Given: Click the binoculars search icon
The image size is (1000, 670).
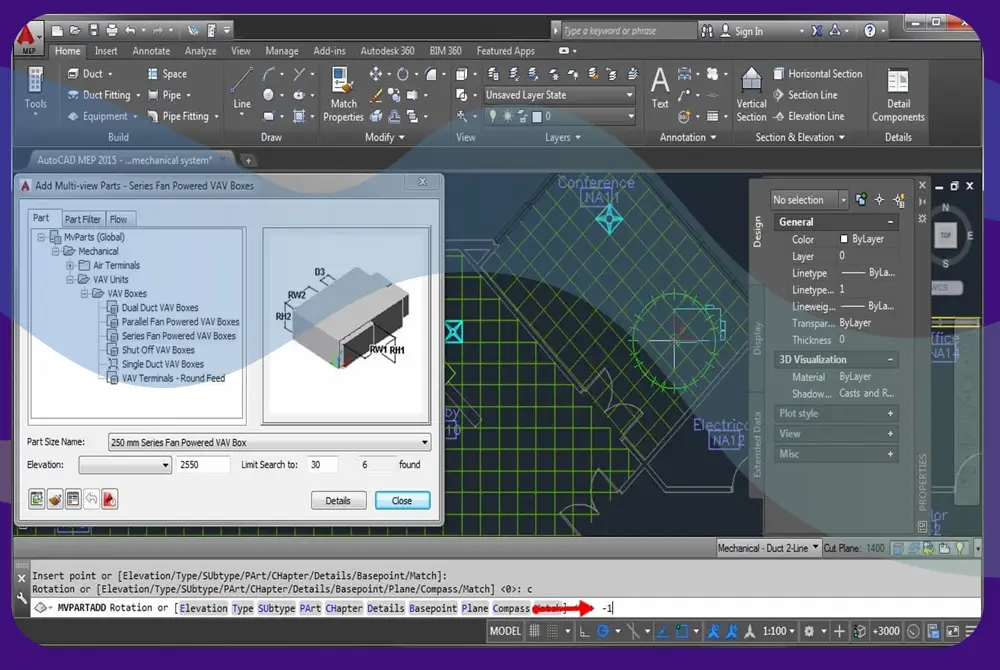Looking at the screenshot, I should [707, 31].
